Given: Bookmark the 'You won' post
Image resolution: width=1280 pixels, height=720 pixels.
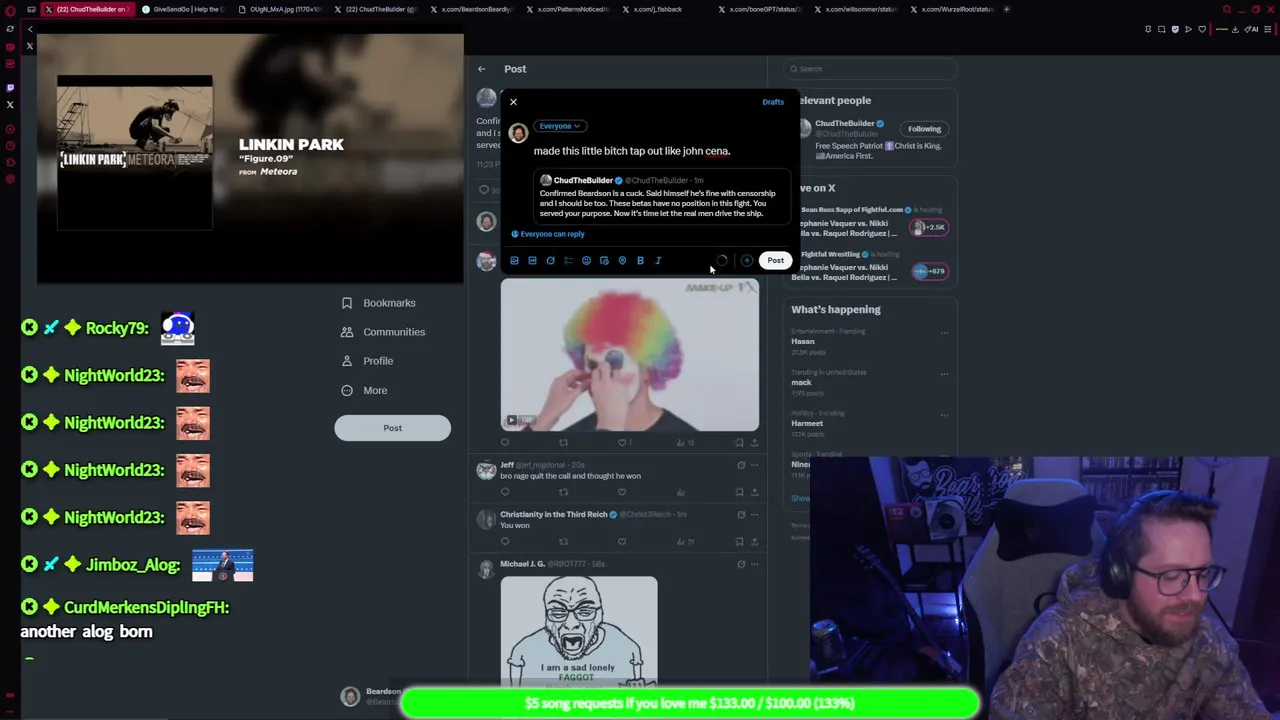Looking at the screenshot, I should (739, 542).
